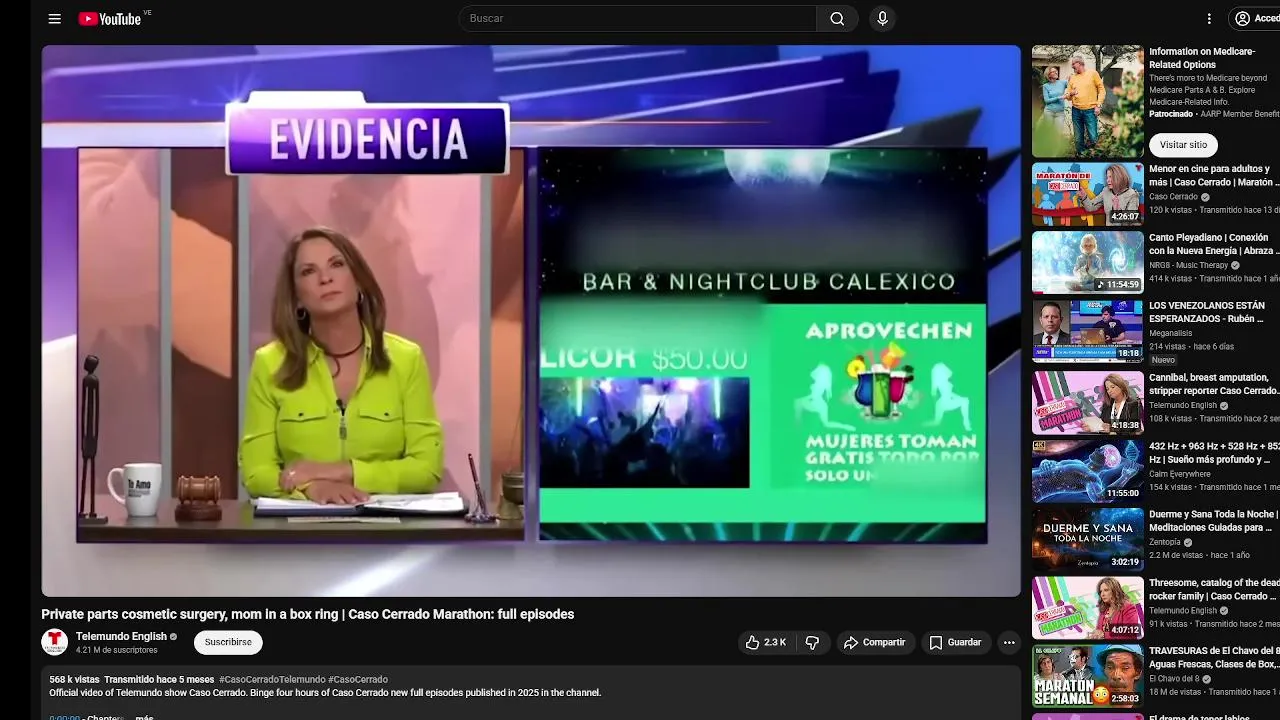Viewport: 1280px width, 720px height.
Task: Open 'Menor en cine para adultos' video thumbnail
Action: 1087,194
